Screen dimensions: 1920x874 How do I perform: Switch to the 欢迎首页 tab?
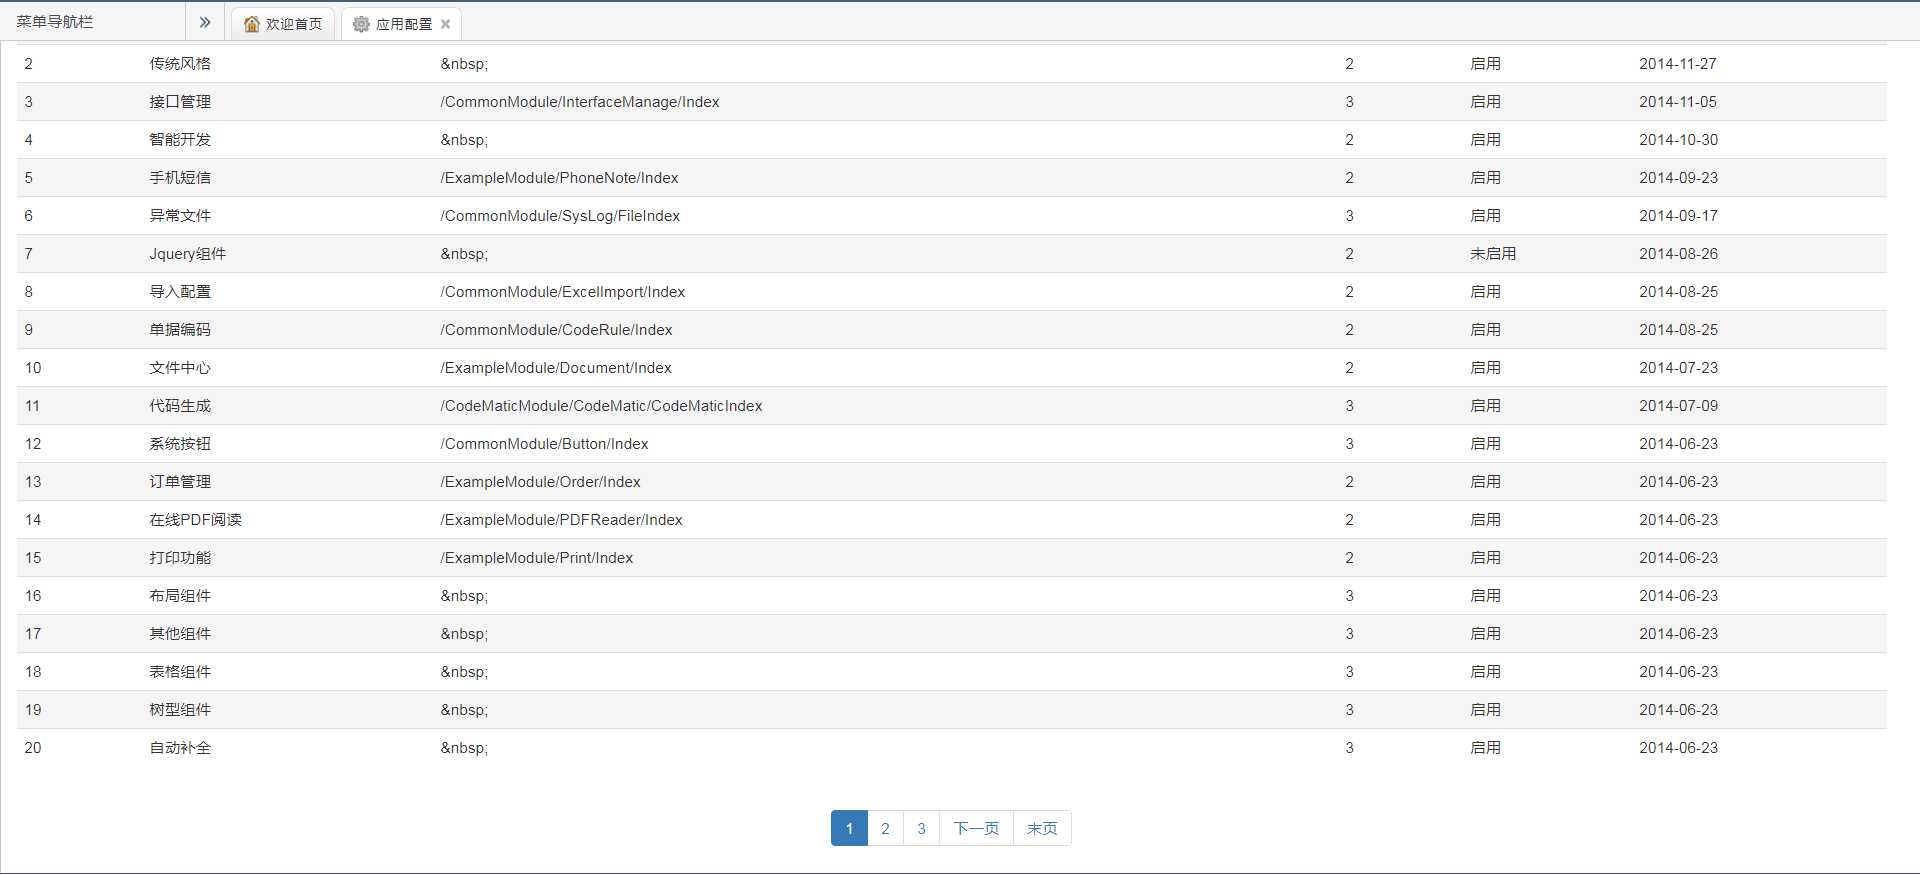[x=283, y=24]
